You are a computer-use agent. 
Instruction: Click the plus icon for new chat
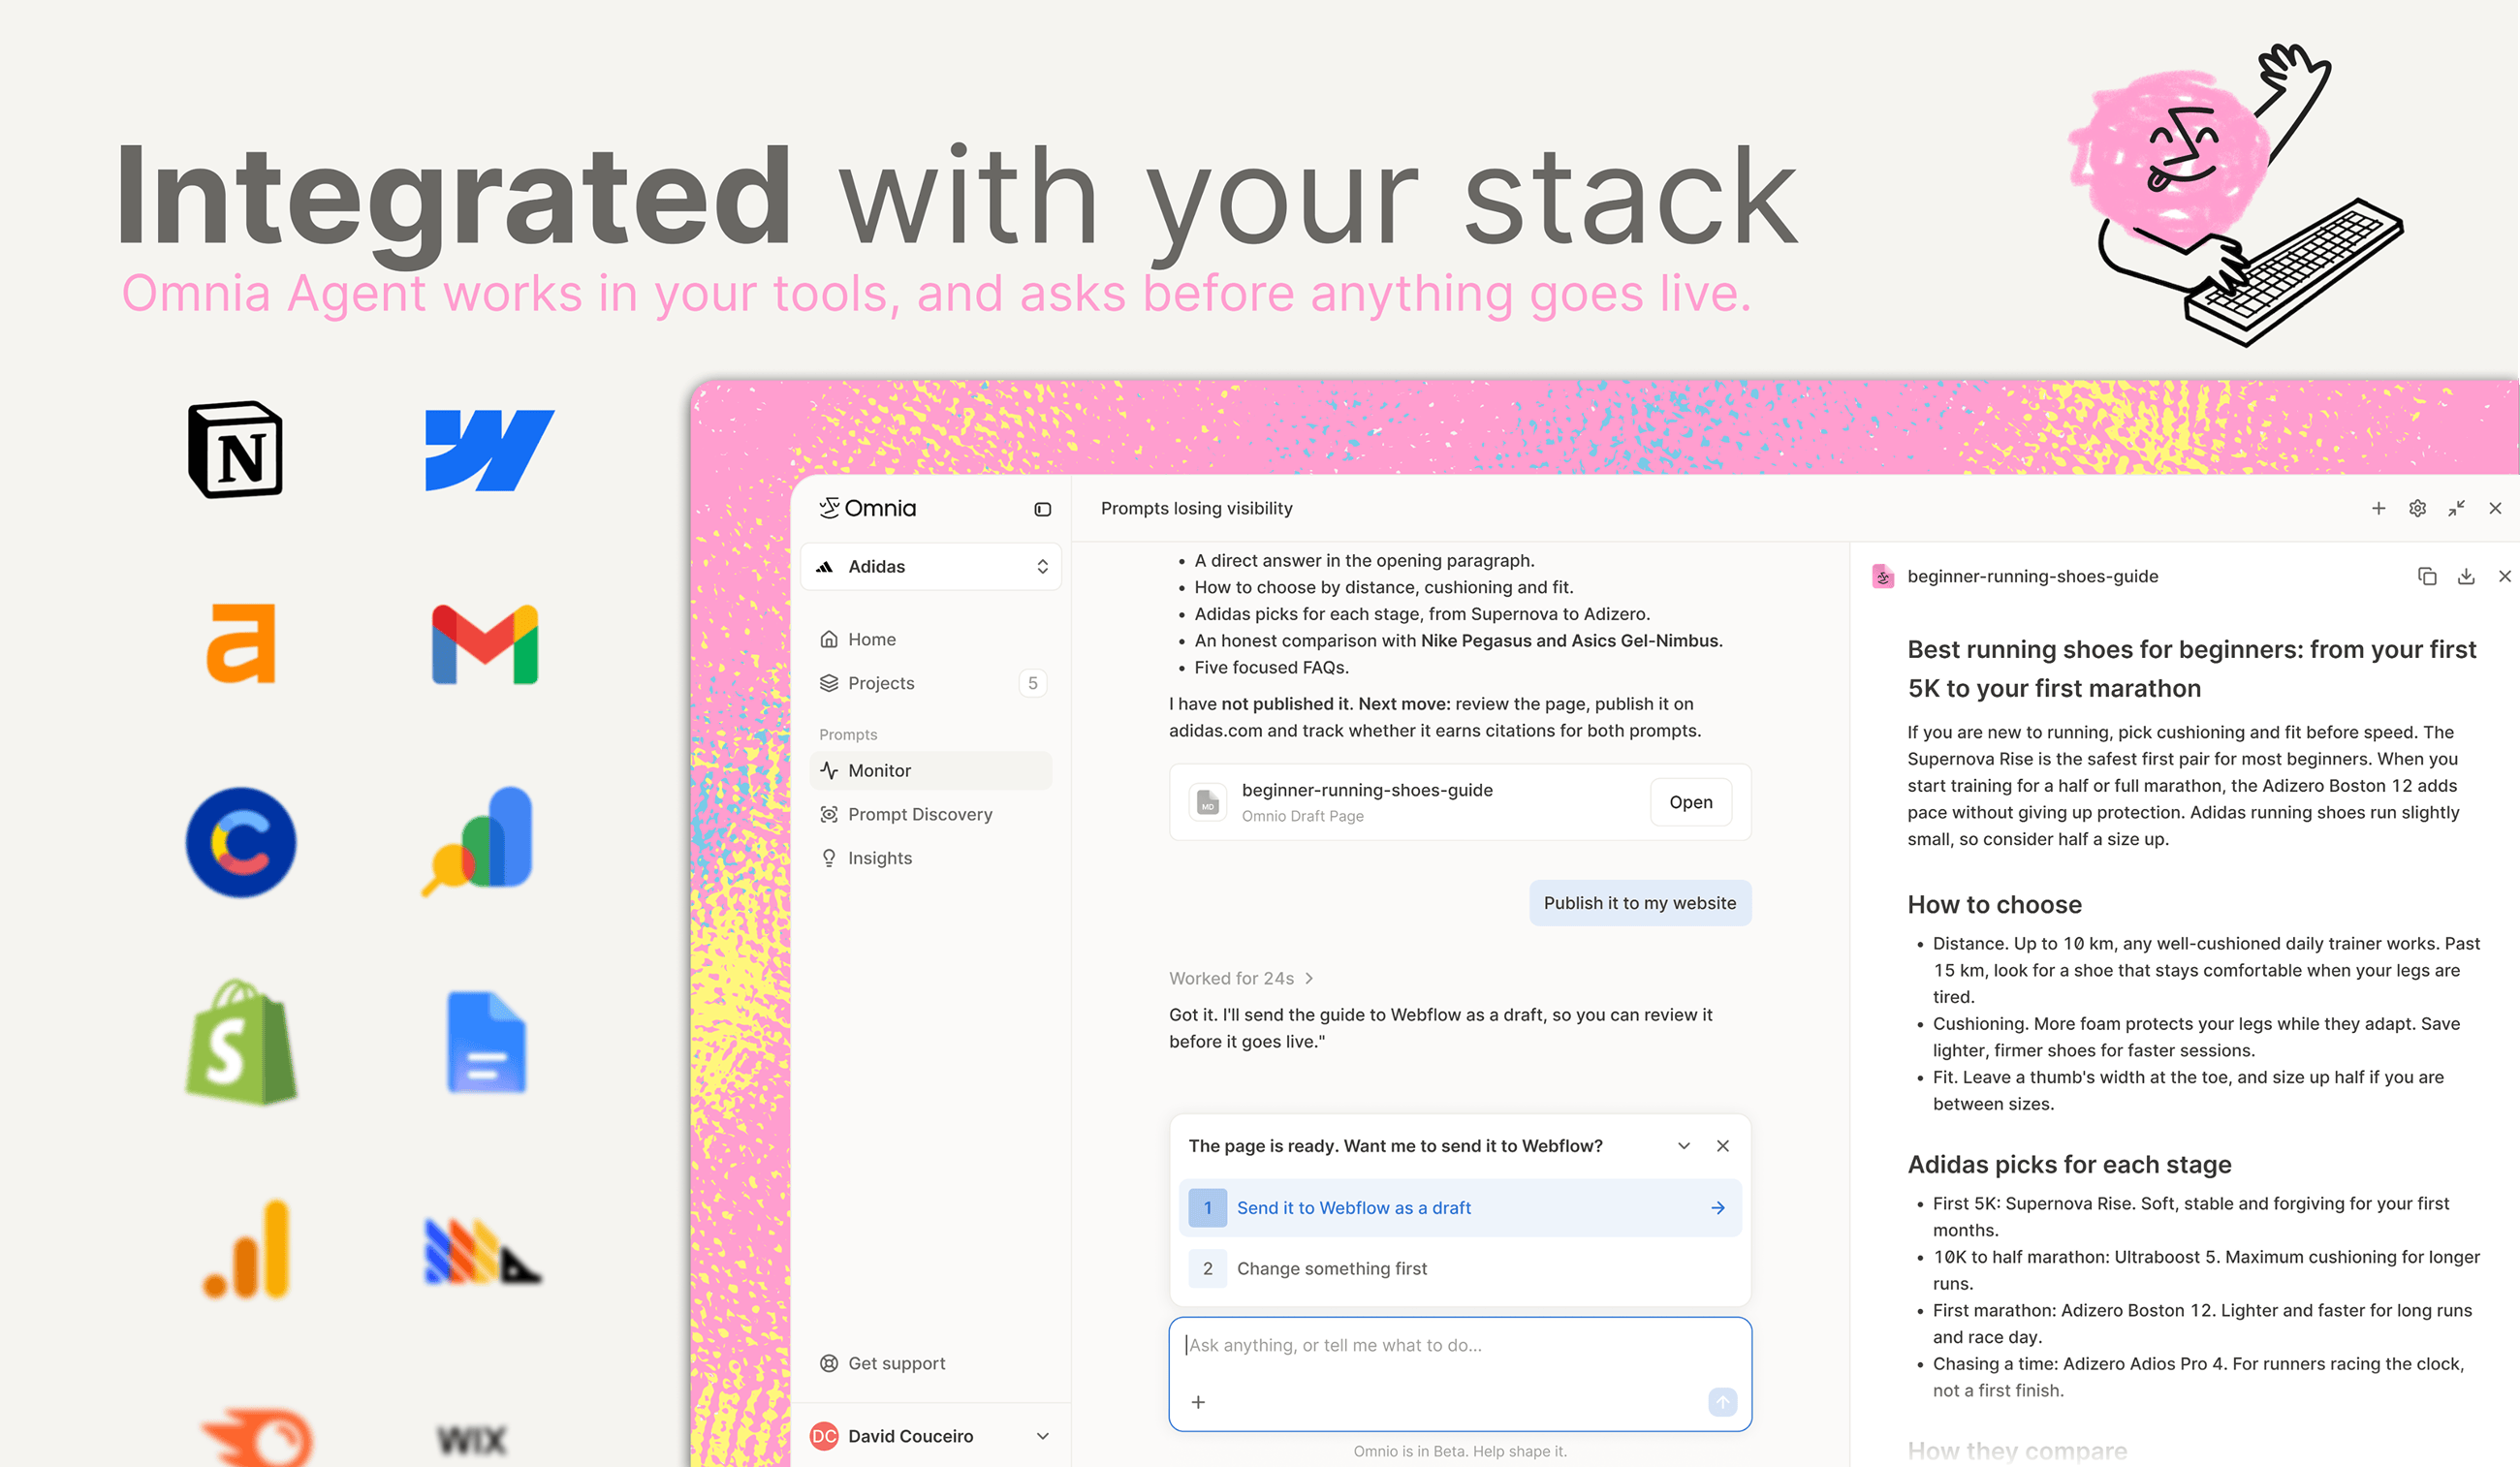point(2378,508)
